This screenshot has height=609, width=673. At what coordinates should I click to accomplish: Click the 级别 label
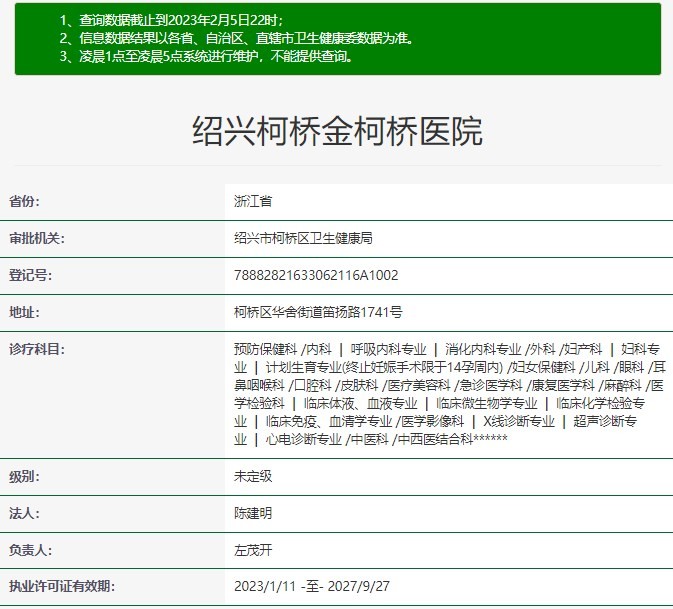(x=24, y=476)
